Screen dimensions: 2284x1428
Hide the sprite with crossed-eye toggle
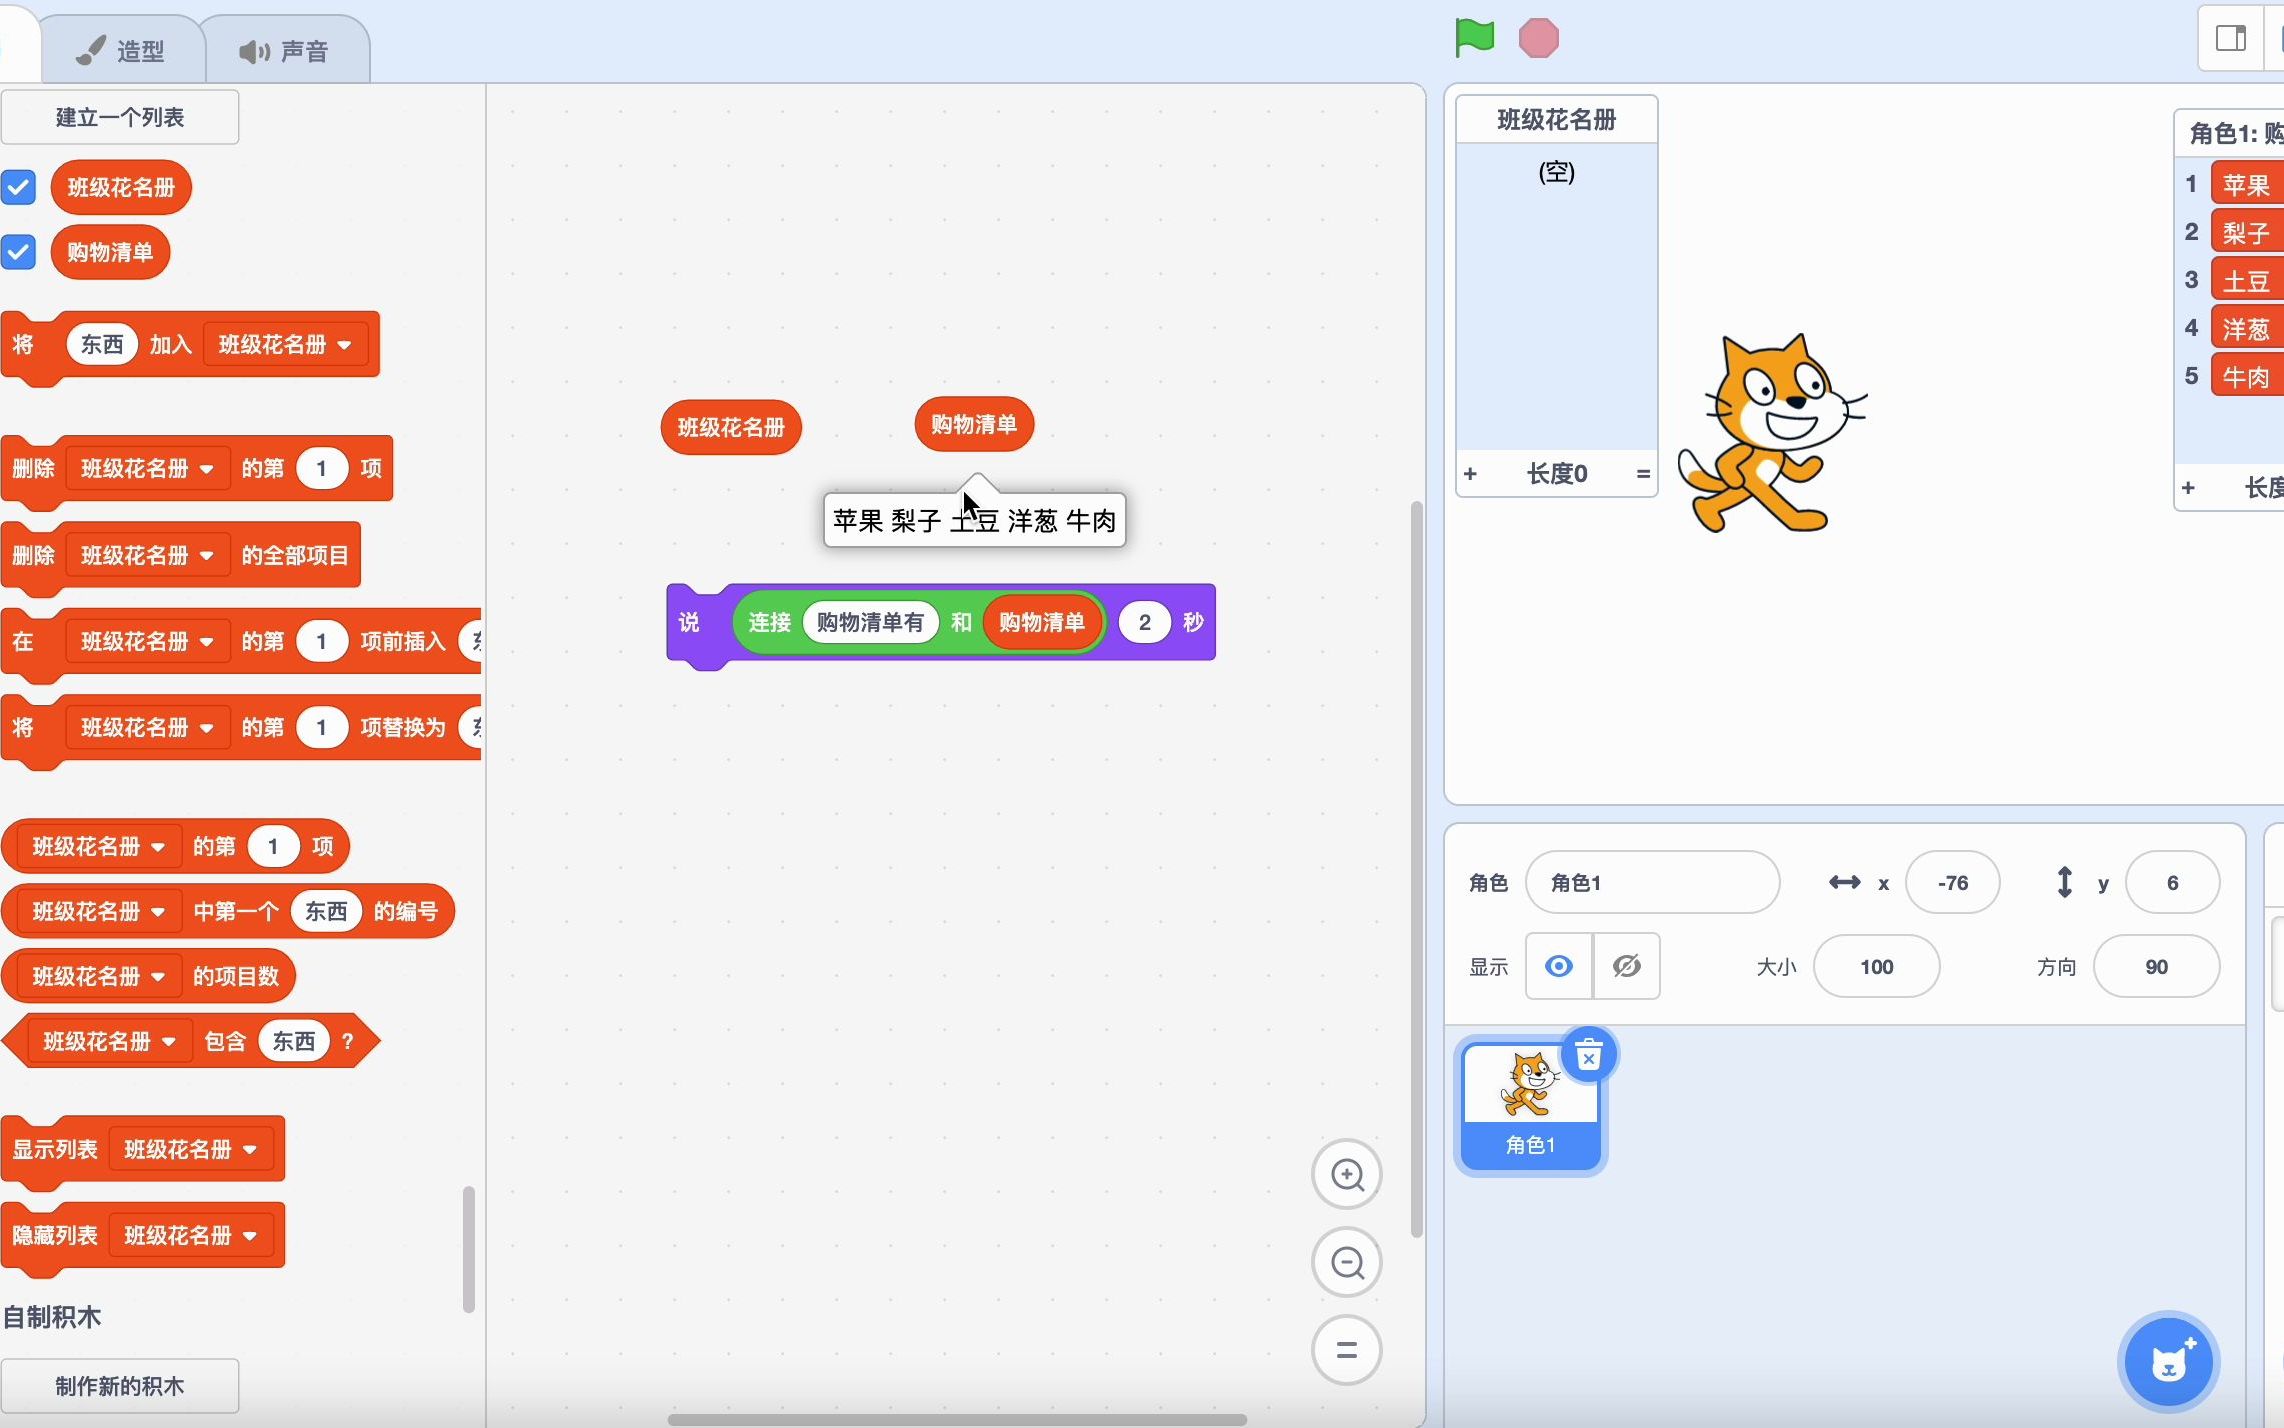tap(1626, 966)
